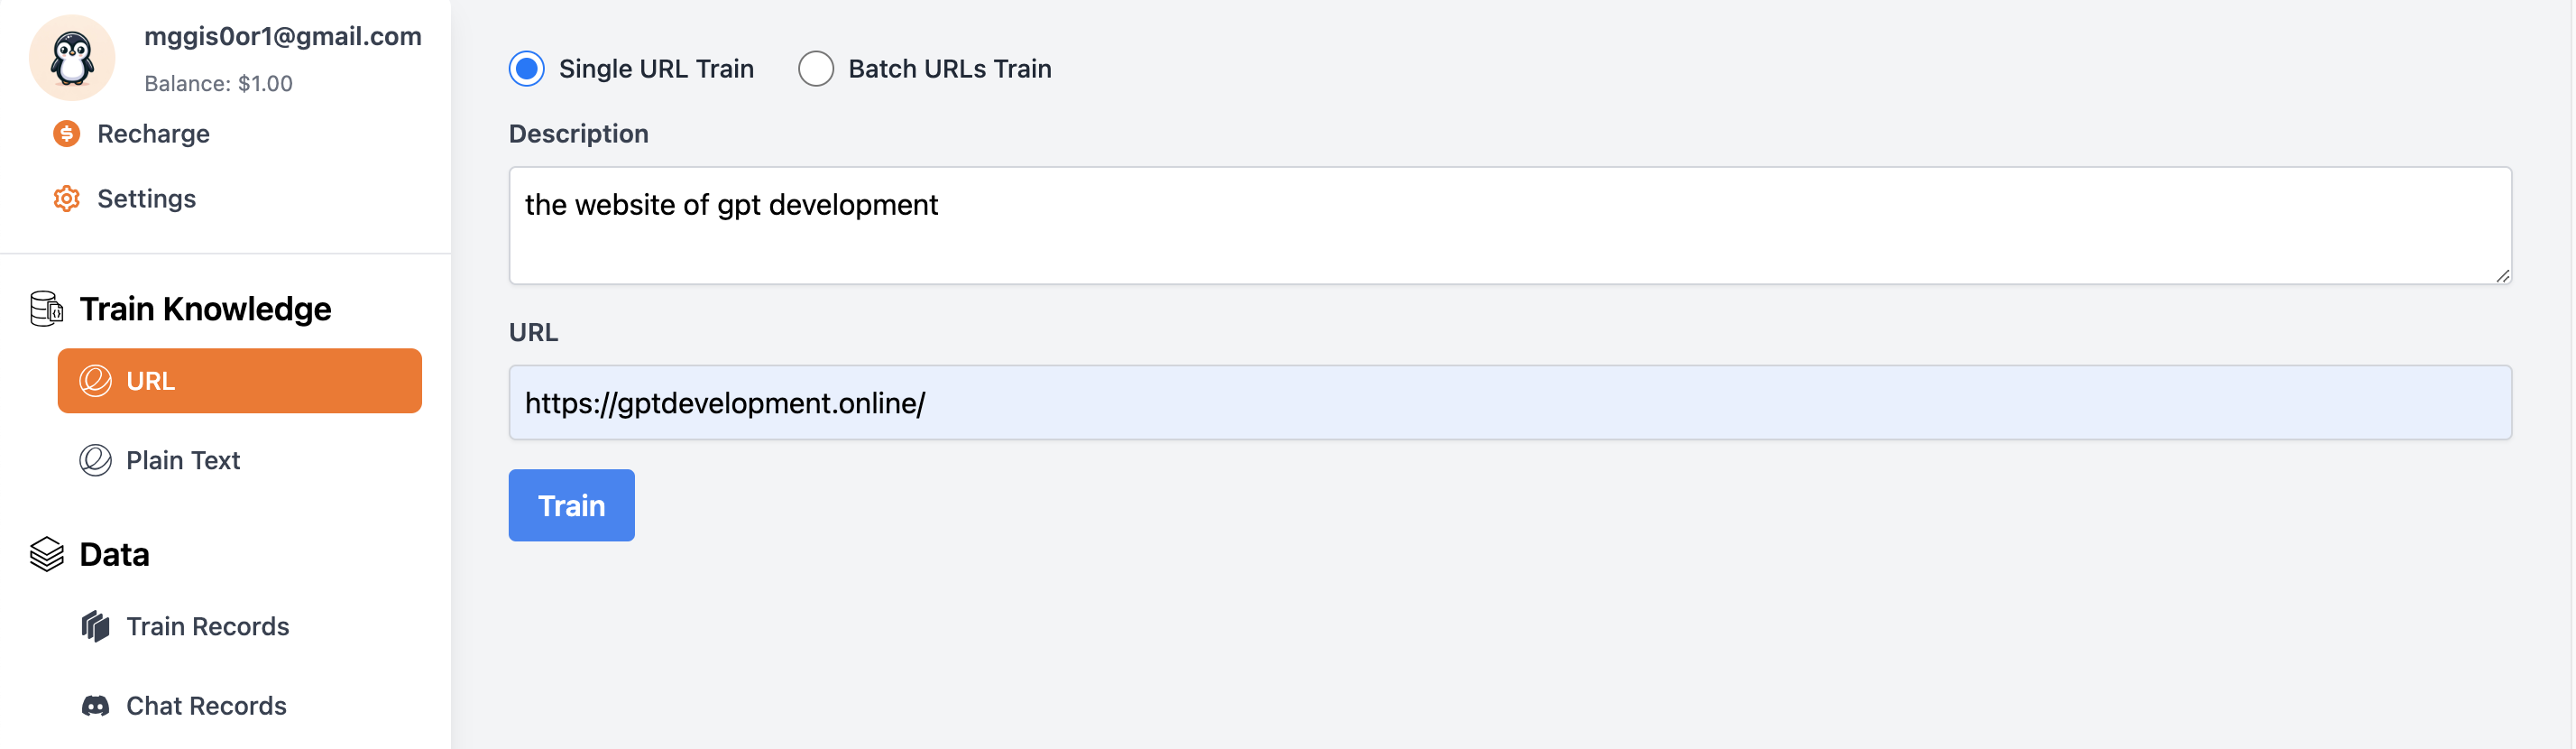Click the URL item's circular icon
Viewport: 2576px width, 749px height.
(95, 381)
